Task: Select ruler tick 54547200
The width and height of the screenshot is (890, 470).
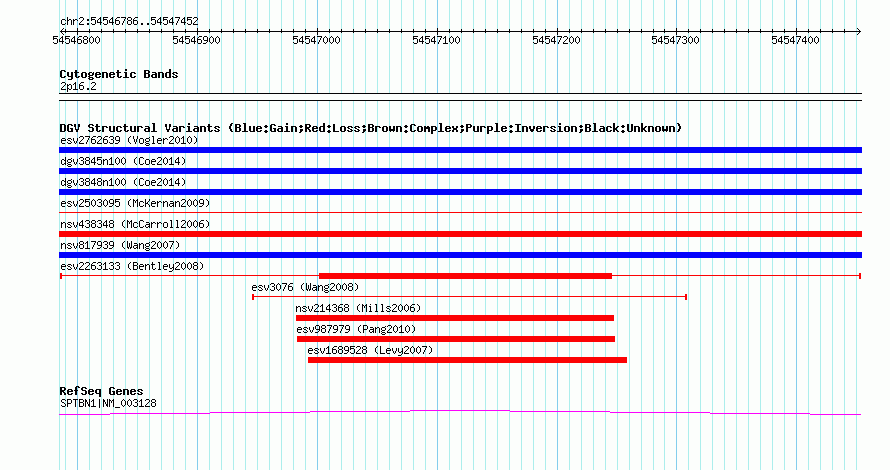Action: click(x=556, y=40)
